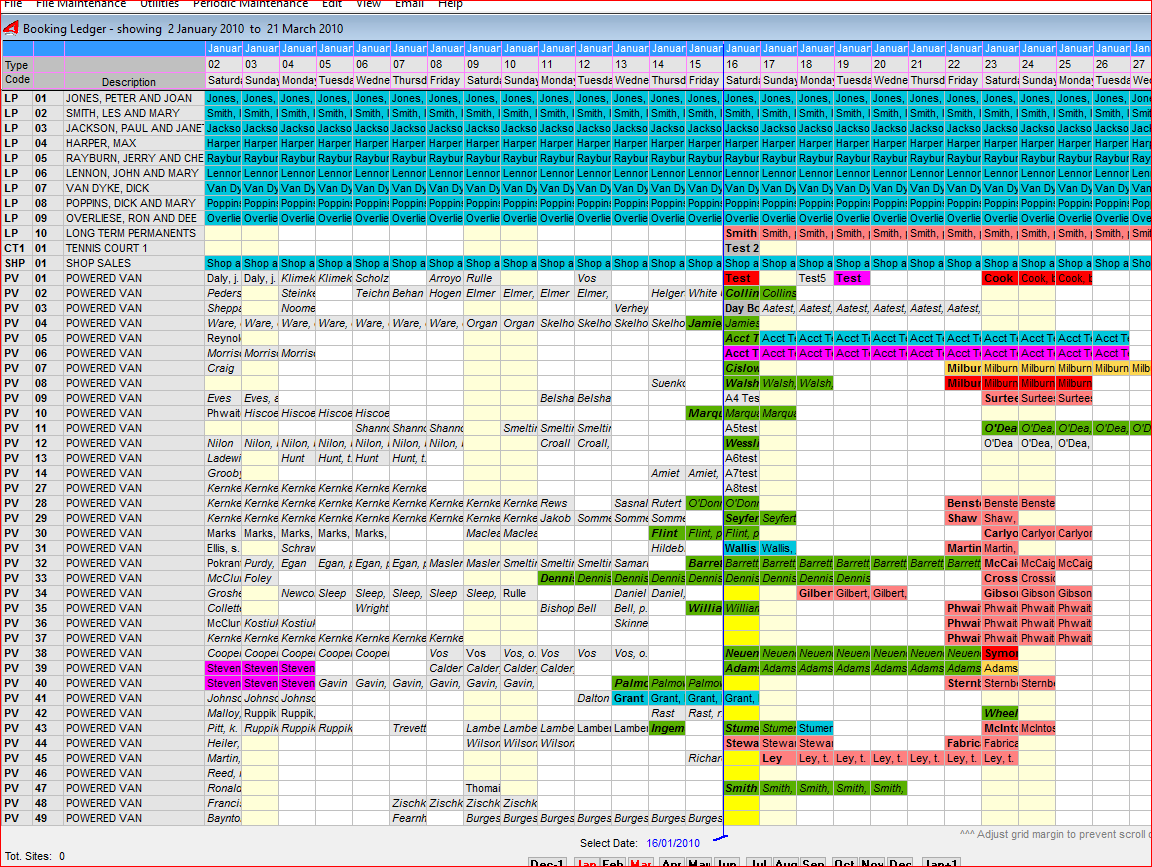Open the Utilities menu
Screen dimensions: 1152x867
[159, 4]
